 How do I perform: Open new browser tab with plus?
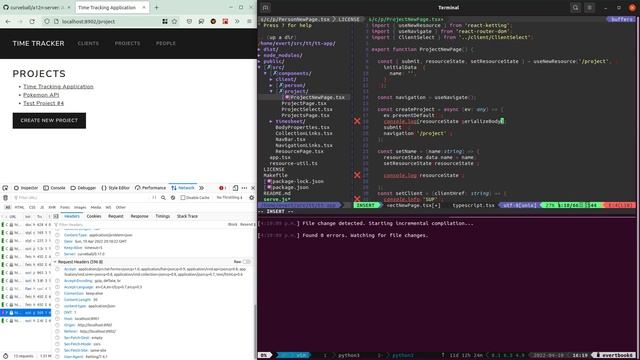pos(156,7)
